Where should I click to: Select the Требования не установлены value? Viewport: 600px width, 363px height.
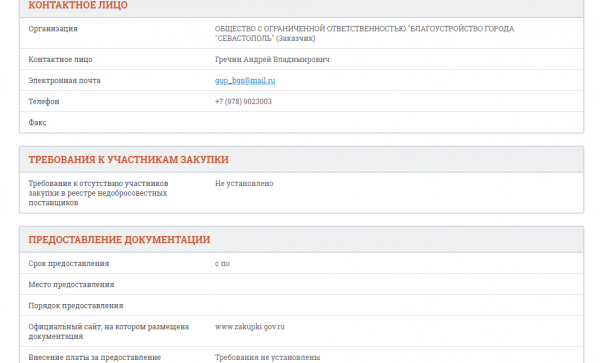tap(267, 357)
